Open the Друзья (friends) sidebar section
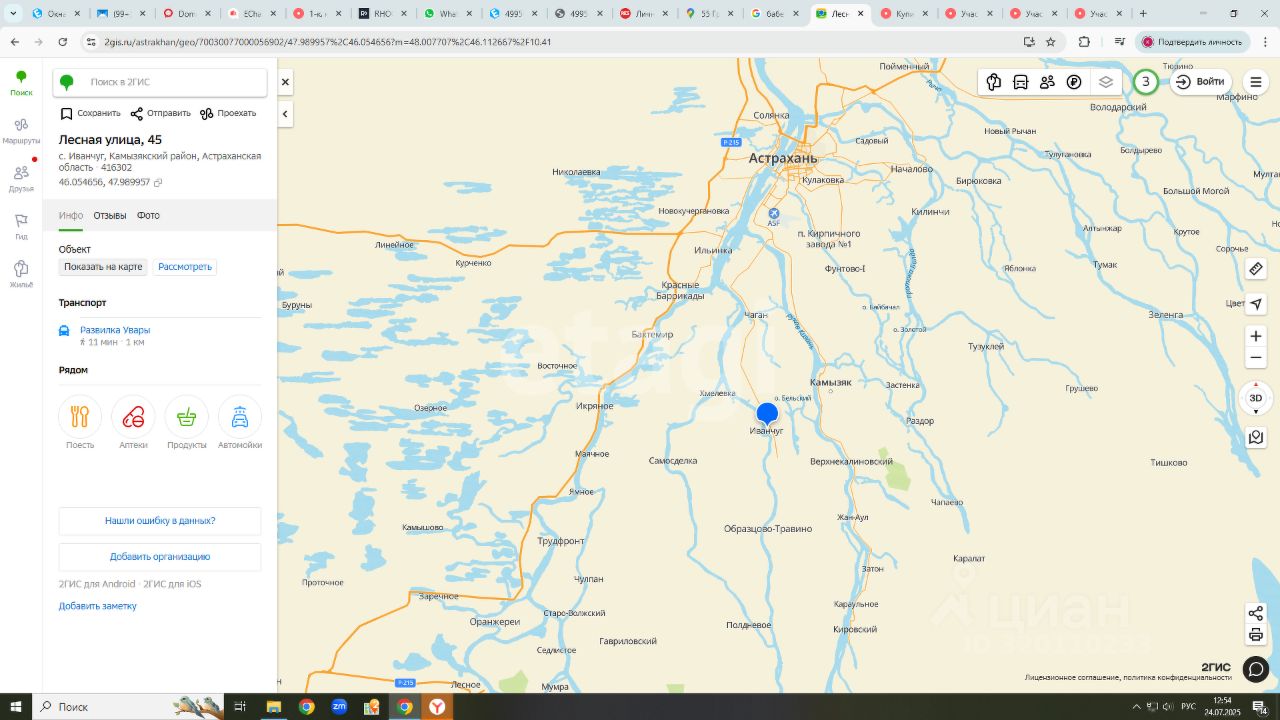The height and width of the screenshot is (720, 1280). coord(21,178)
